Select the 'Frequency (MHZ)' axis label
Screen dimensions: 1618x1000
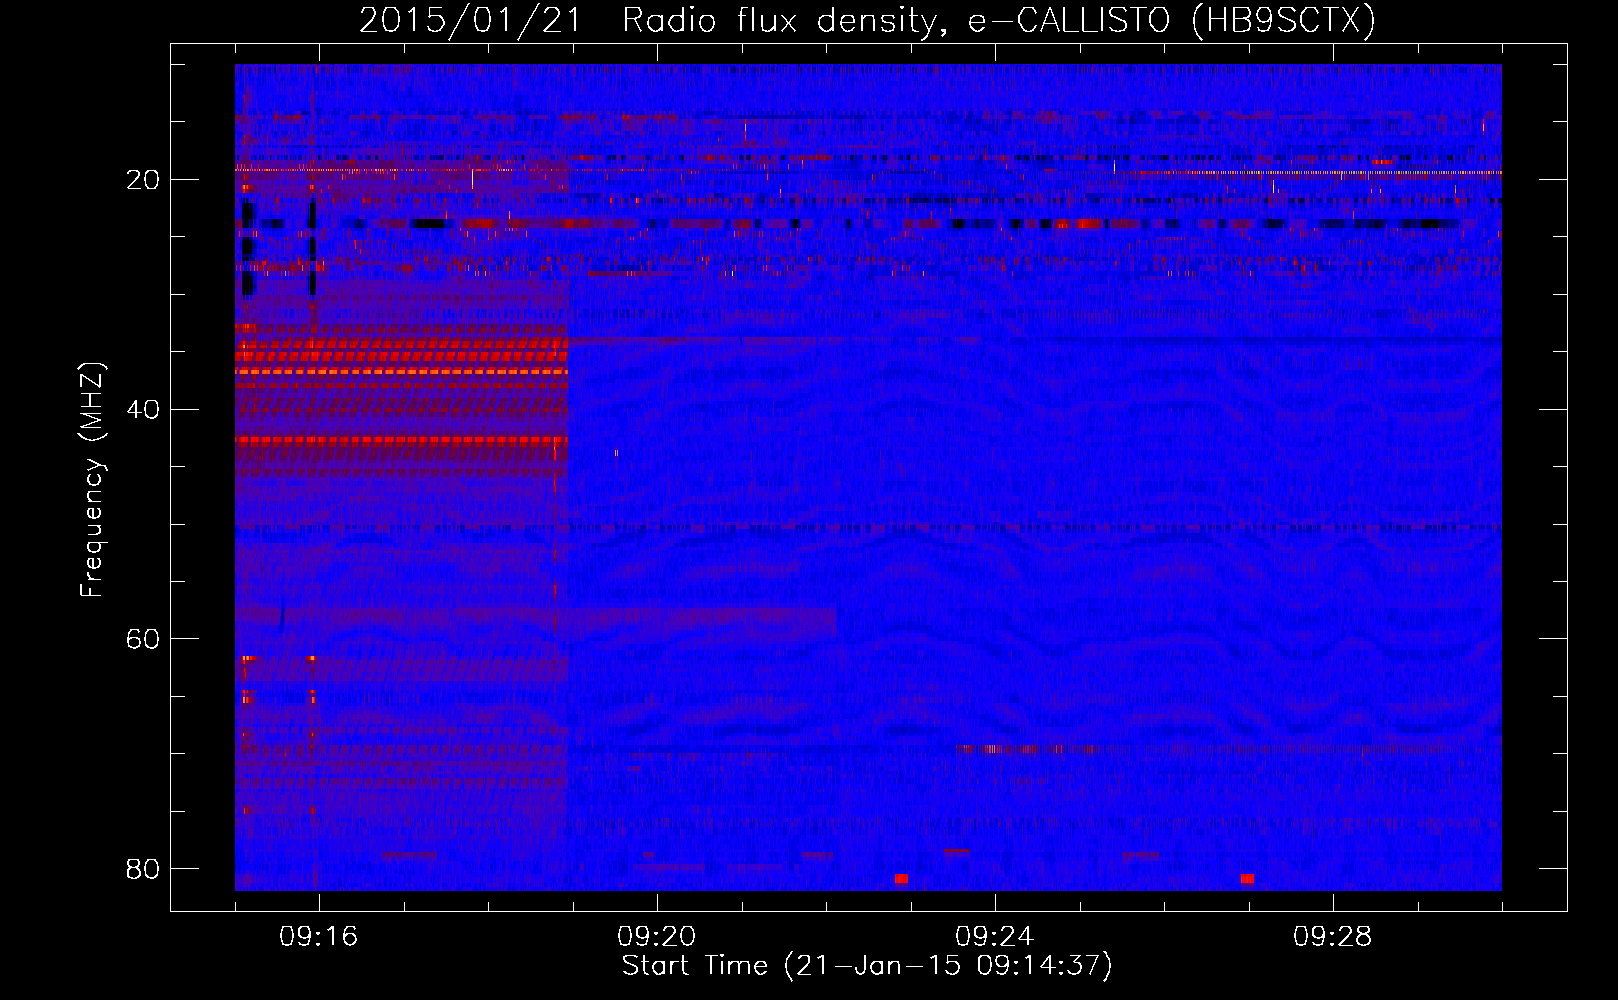tap(92, 480)
